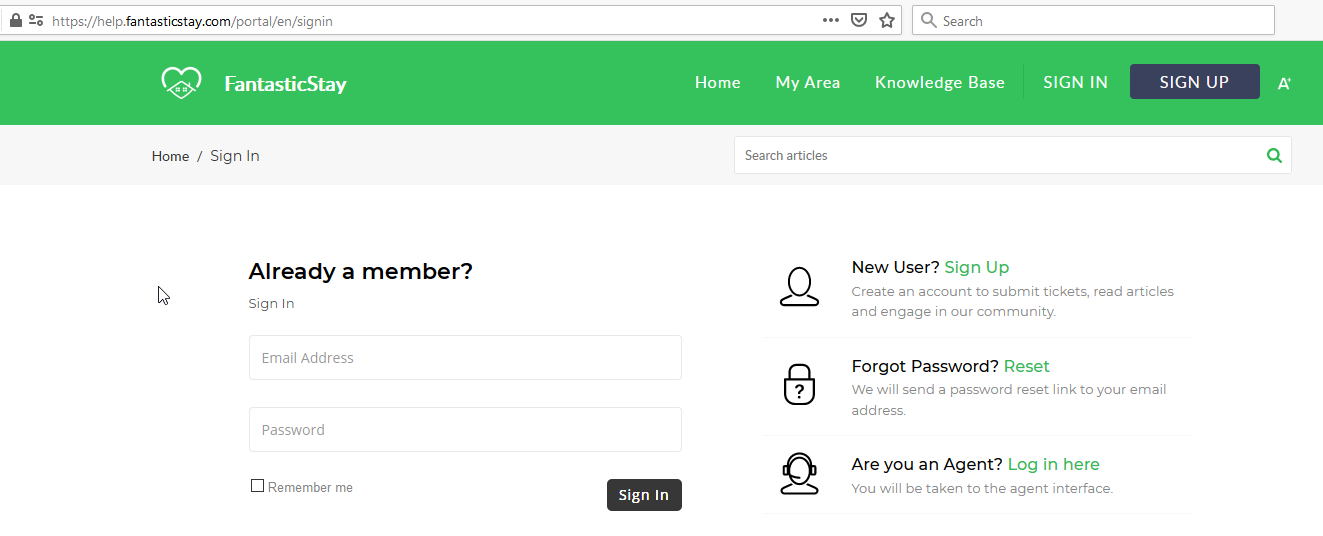This screenshot has width=1323, height=536.
Task: Click the tracking protection permissions icon
Action: pyautogui.click(x=36, y=20)
